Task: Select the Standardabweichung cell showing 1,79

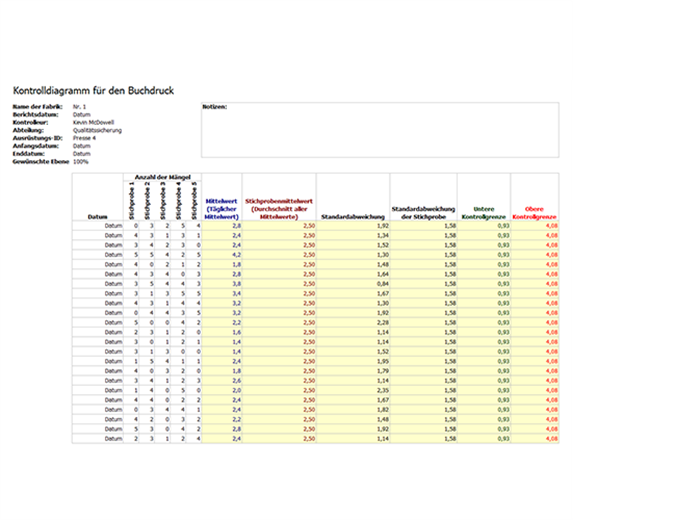Action: (x=353, y=371)
